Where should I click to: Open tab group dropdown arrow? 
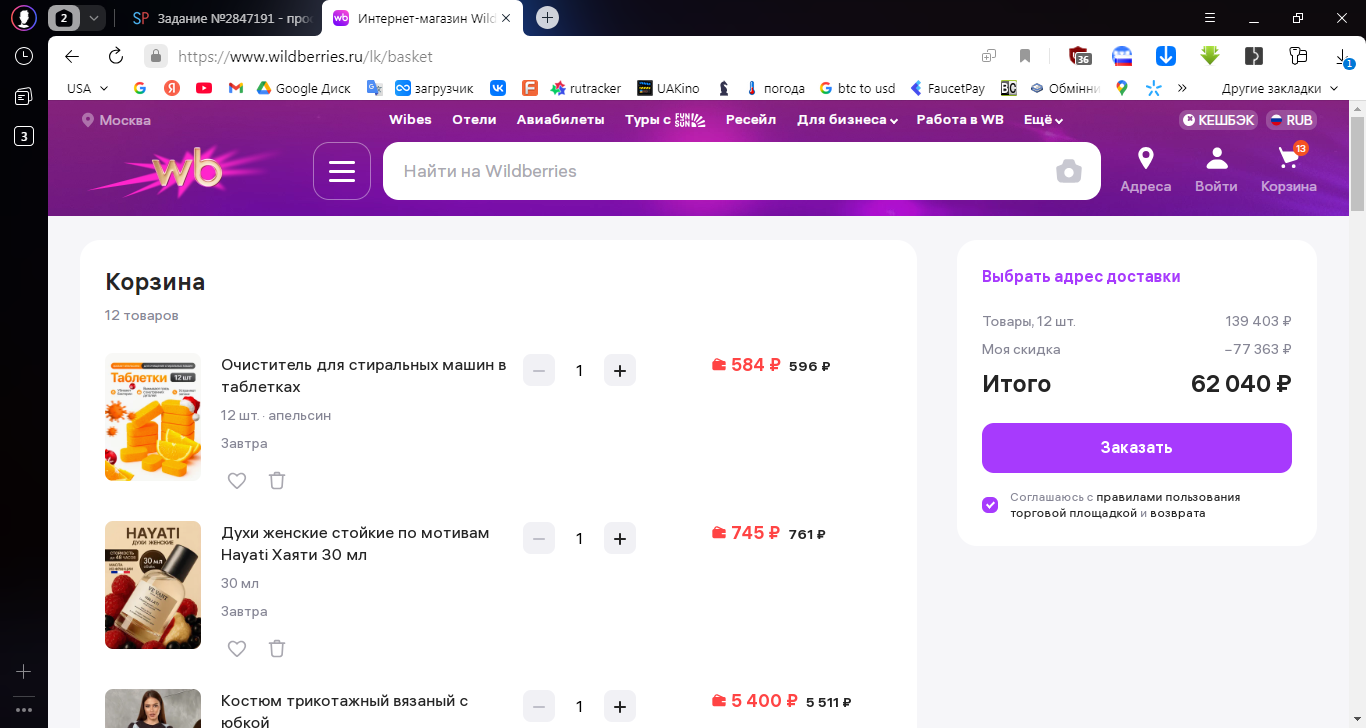(x=93, y=18)
